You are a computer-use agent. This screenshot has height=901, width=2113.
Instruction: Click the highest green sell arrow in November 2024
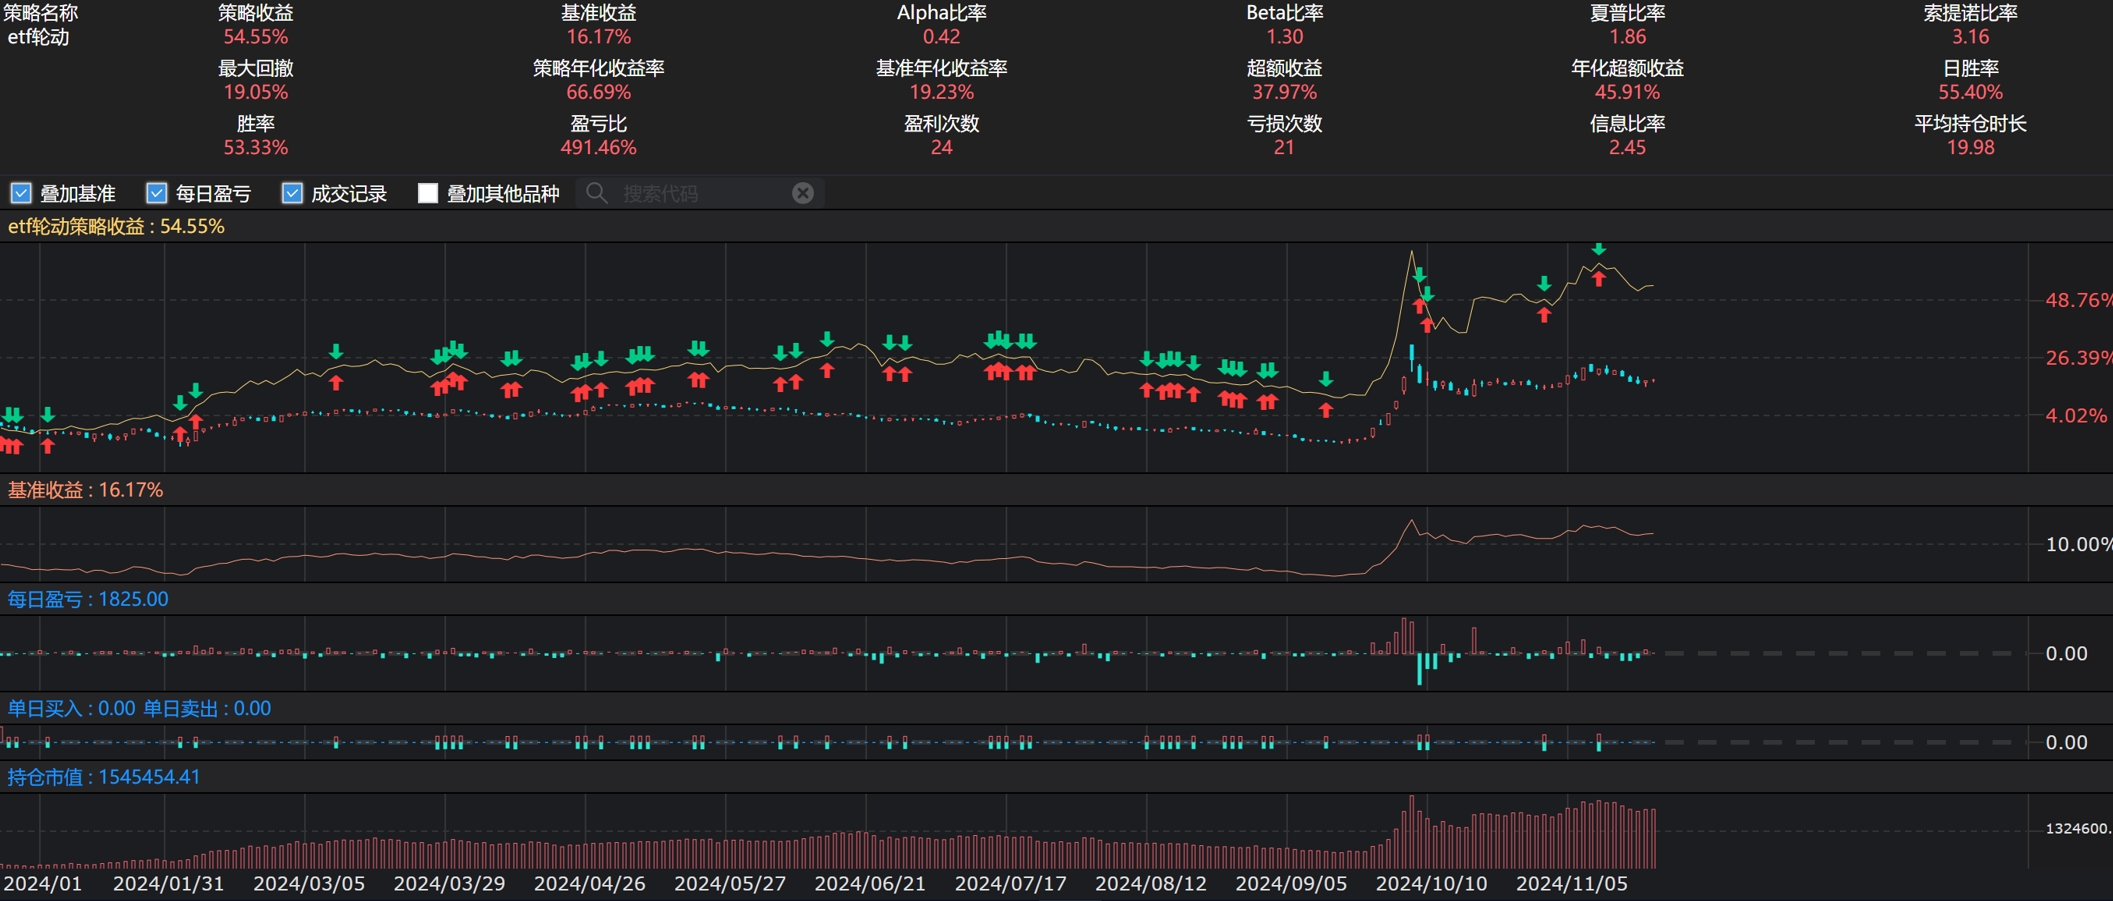(x=1599, y=249)
